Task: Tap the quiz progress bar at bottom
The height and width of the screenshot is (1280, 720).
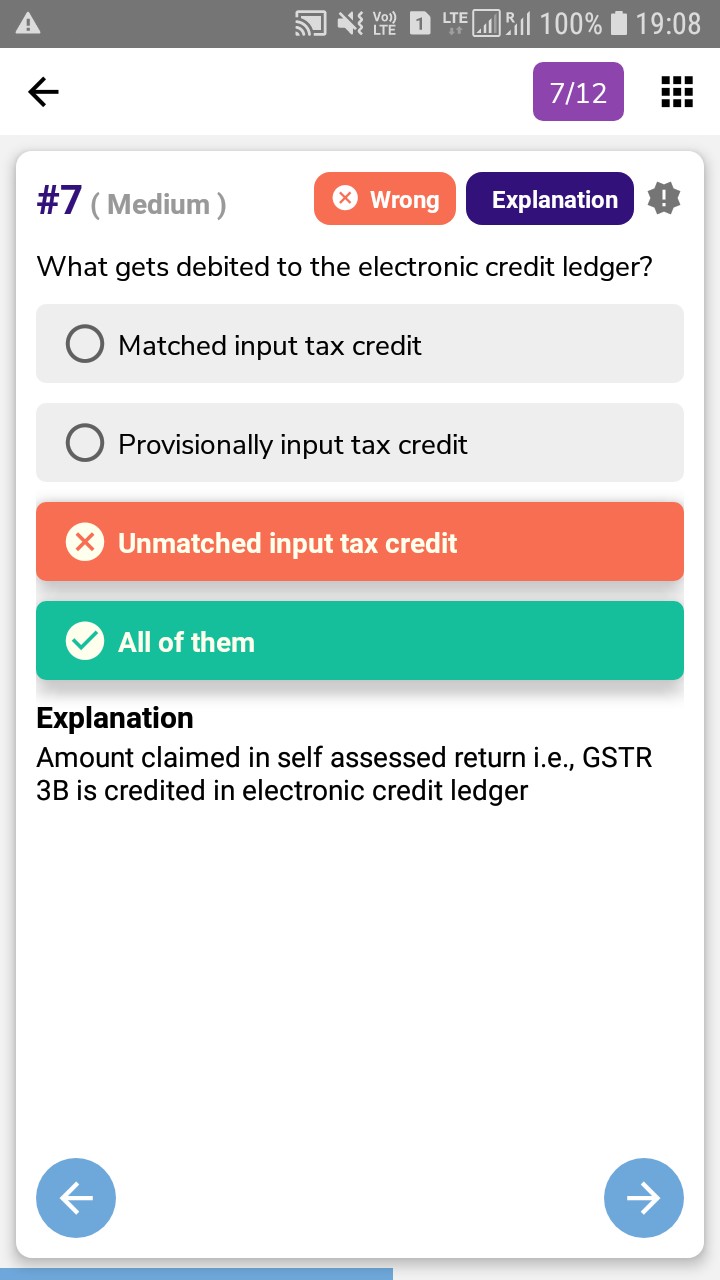Action: click(196, 1274)
